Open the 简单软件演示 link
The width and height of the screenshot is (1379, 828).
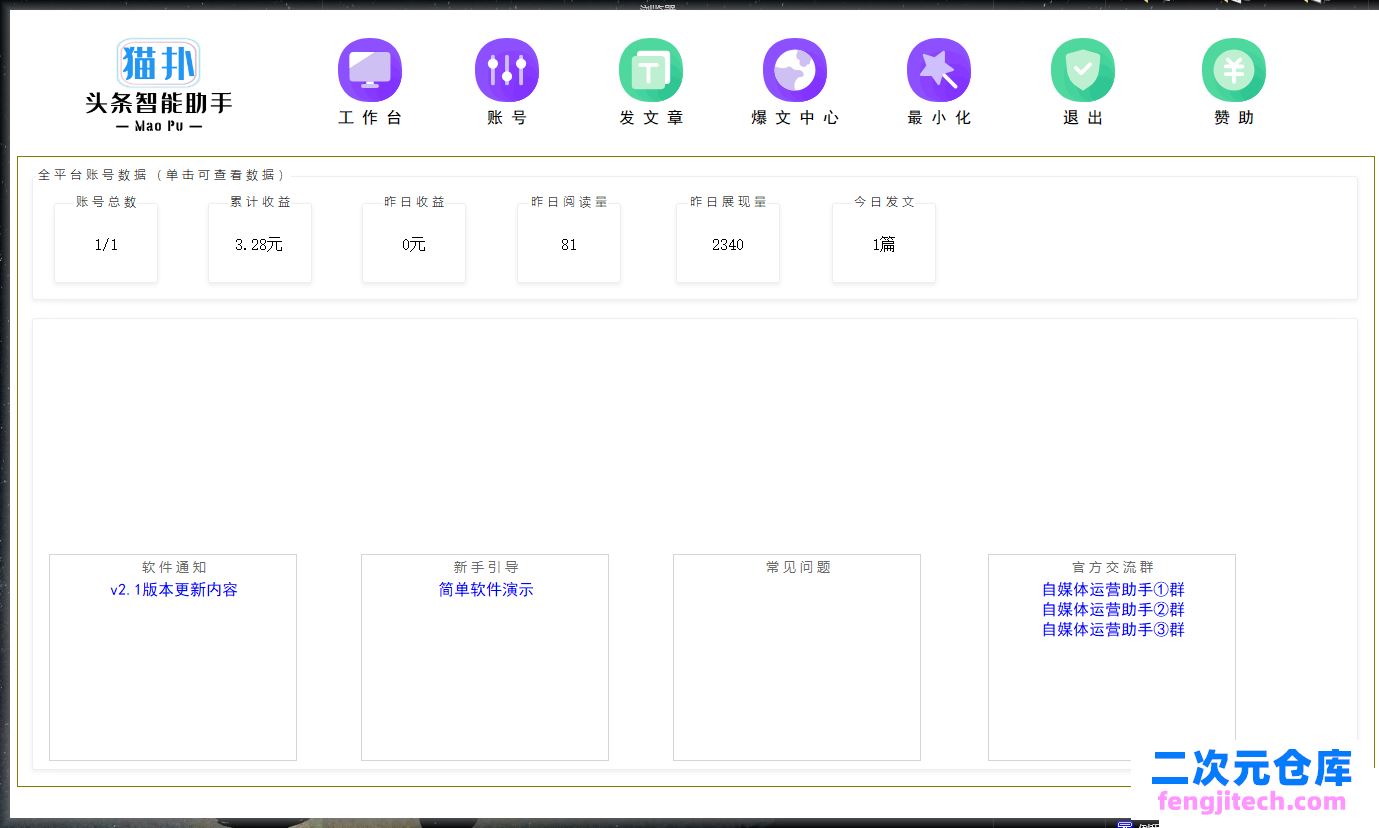click(486, 590)
